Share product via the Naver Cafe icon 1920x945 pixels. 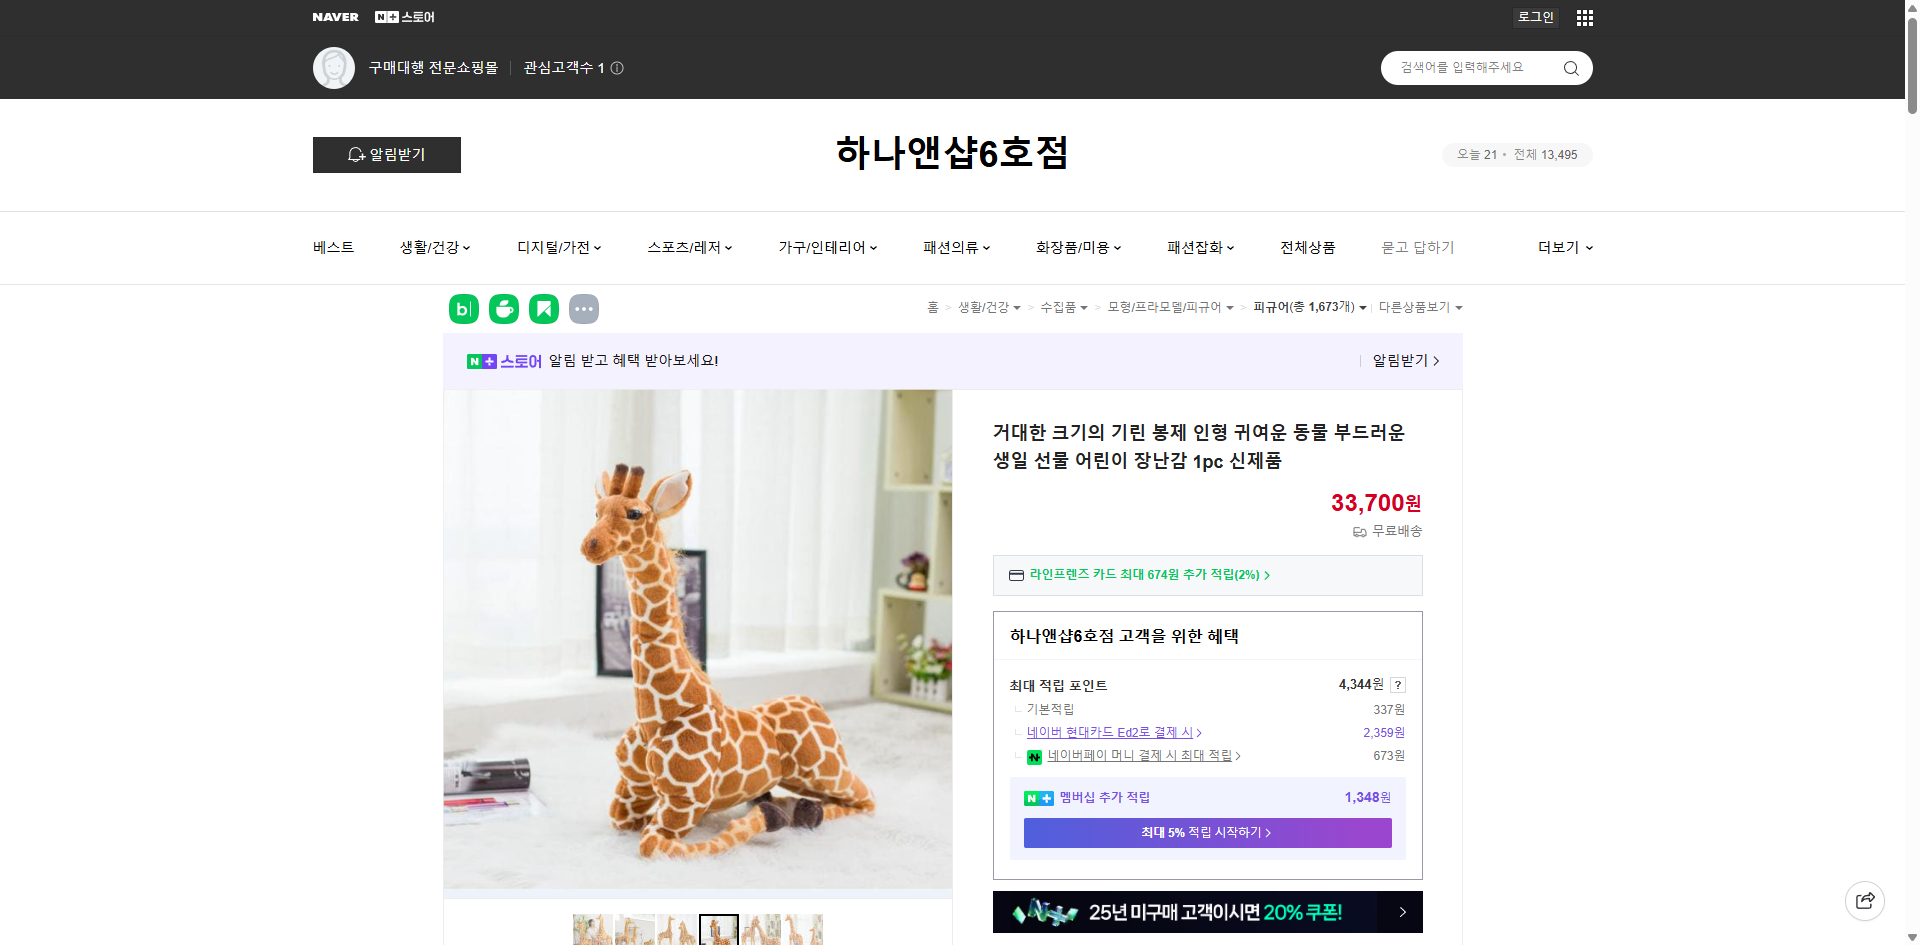[x=503, y=309]
